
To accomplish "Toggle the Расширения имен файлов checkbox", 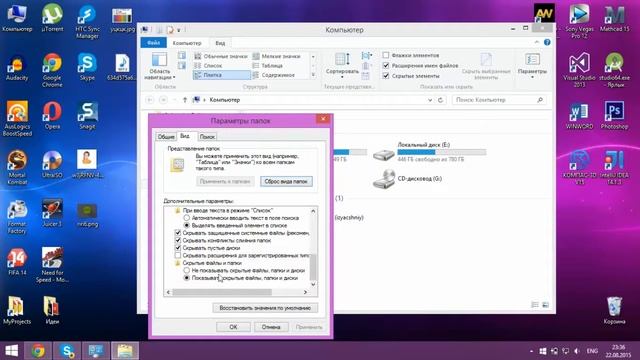I will click(386, 65).
